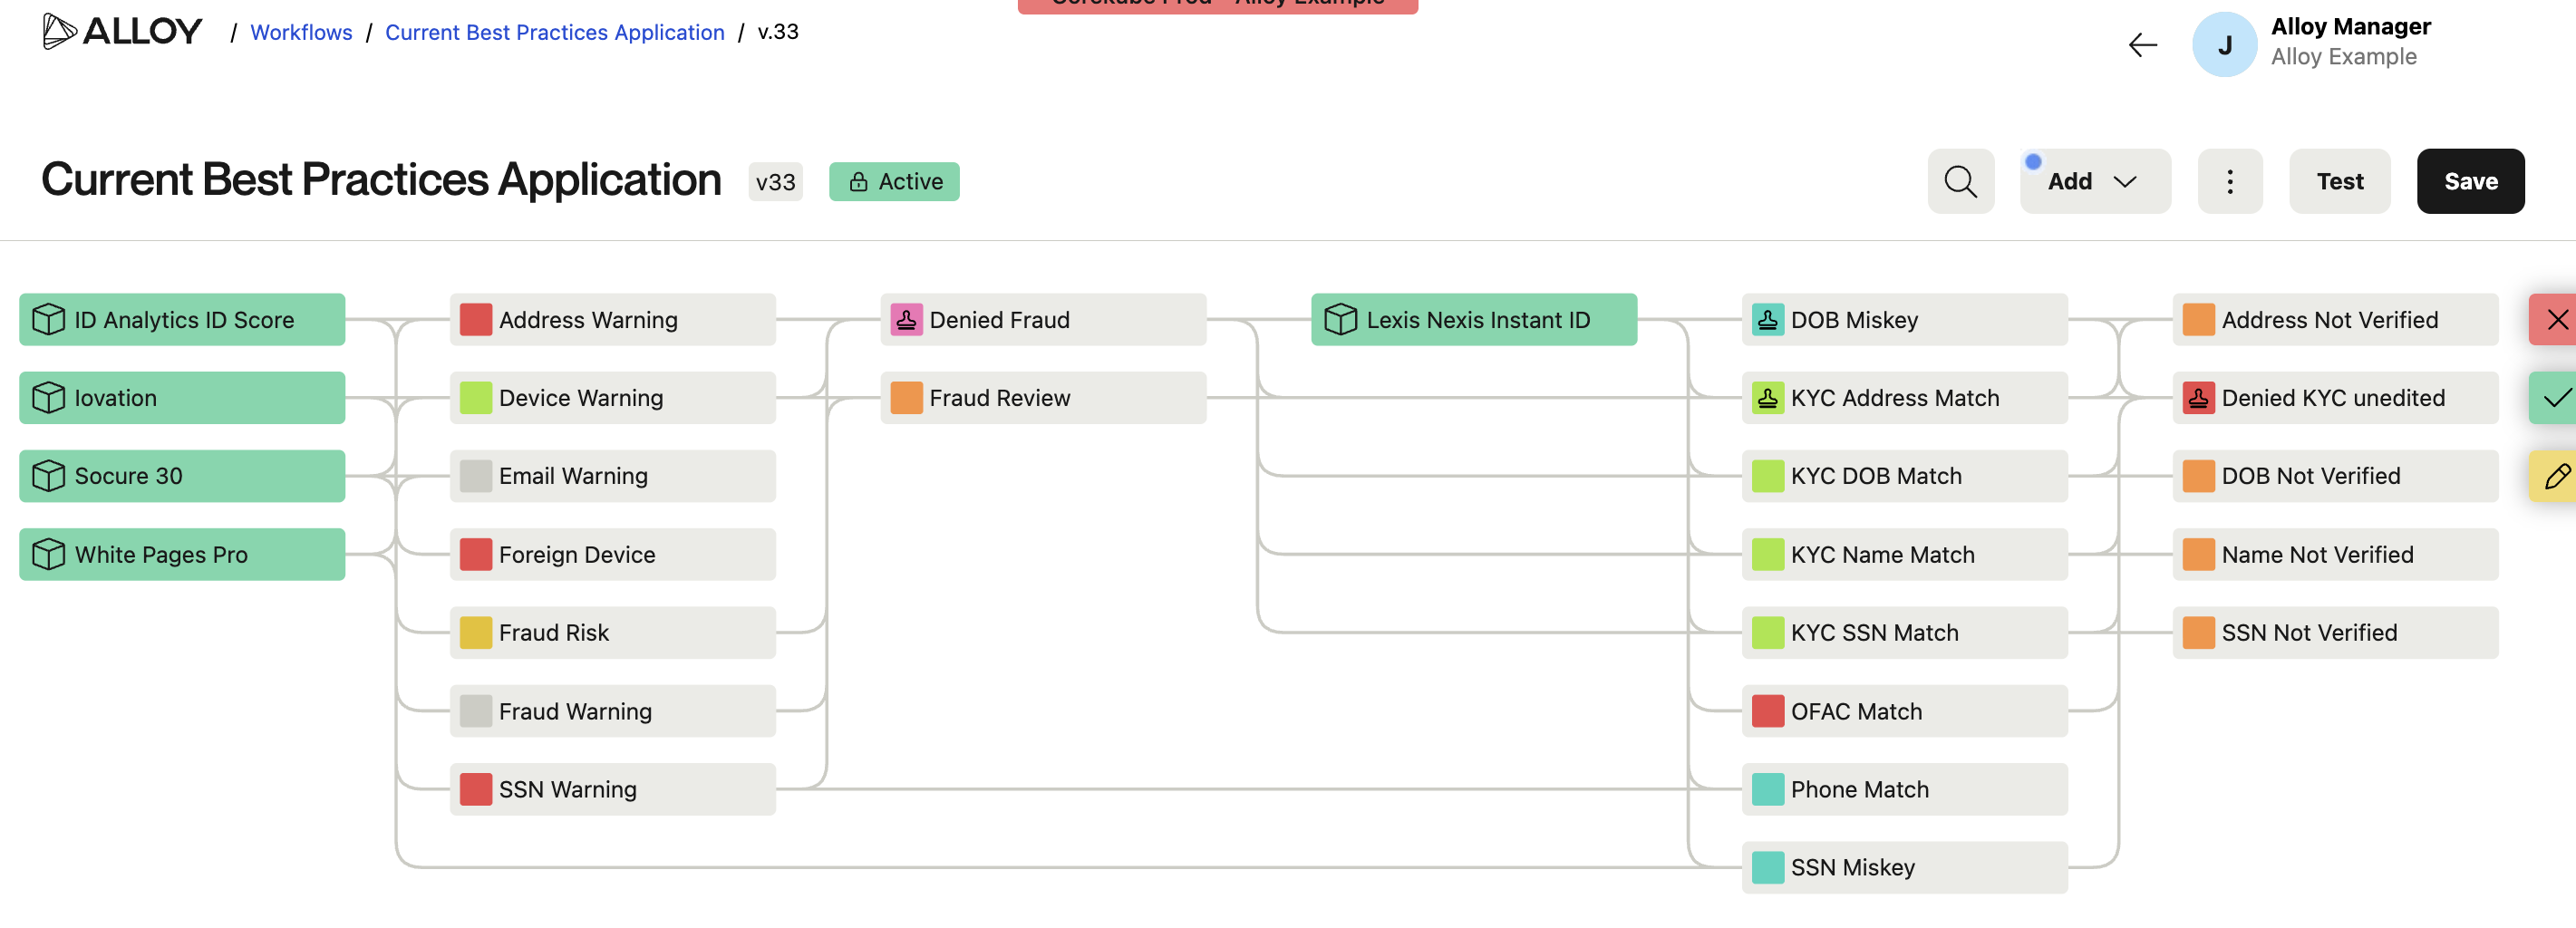
Task: Click the red swatch on Address Warning
Action: [x=475, y=320]
